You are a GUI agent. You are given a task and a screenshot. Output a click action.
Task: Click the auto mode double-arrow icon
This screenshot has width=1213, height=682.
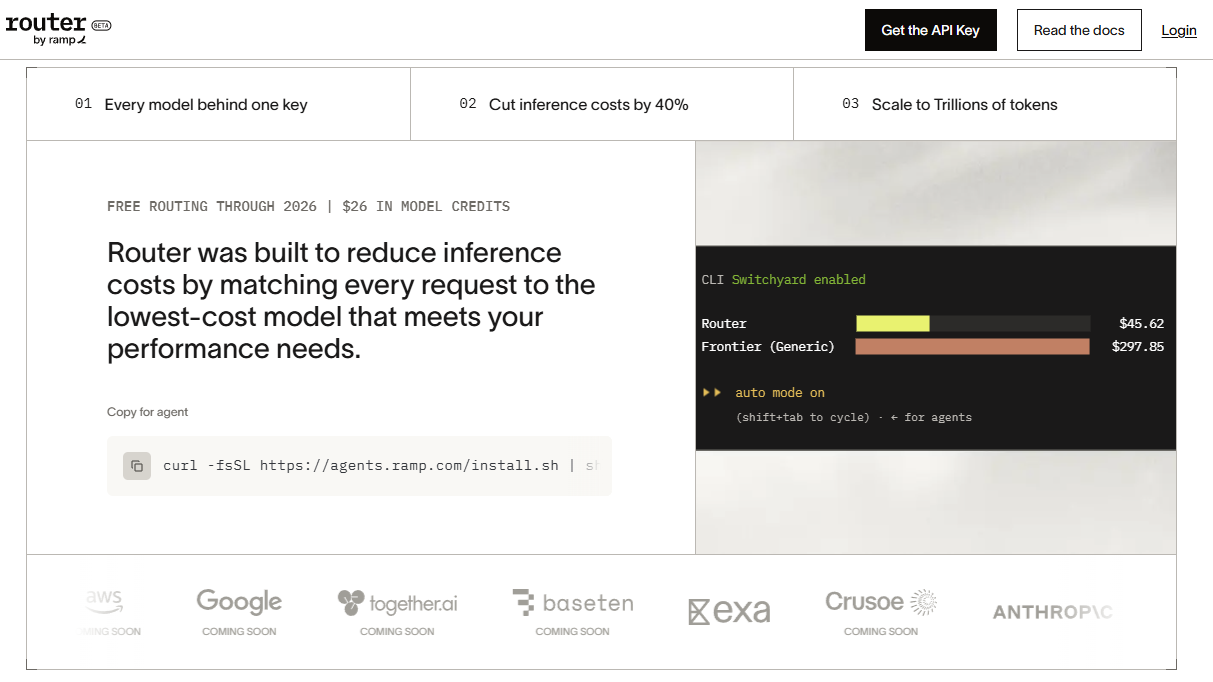(712, 393)
